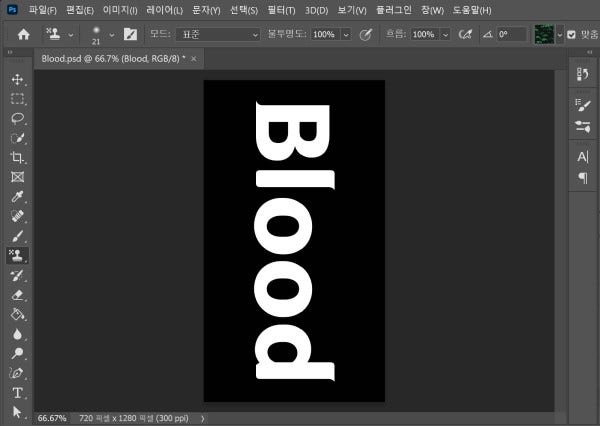Open the 파일(F) menu

pyautogui.click(x=42, y=10)
